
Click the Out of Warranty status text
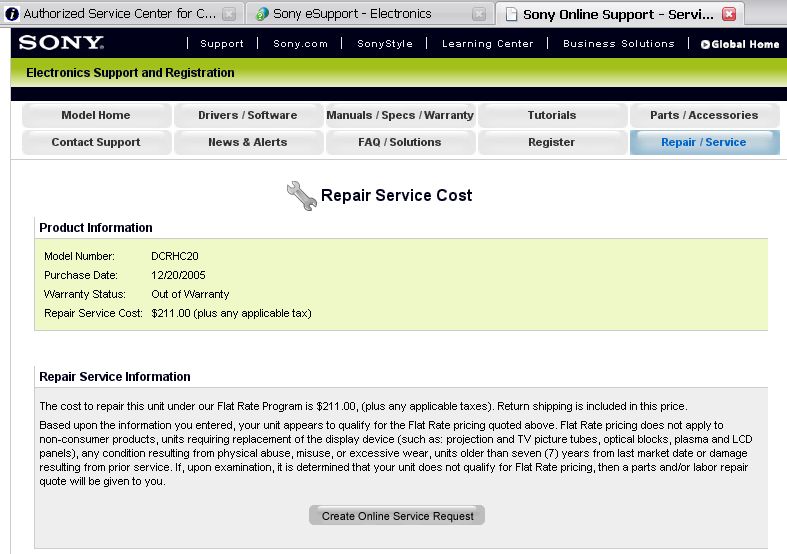190,295
